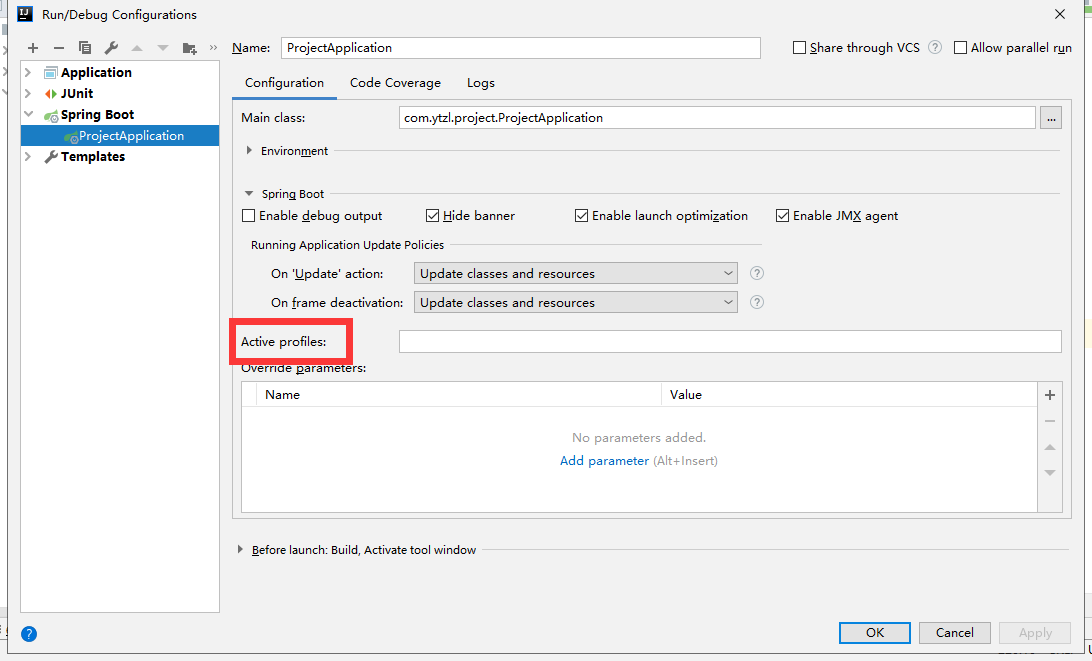
Task: Select Application node in tree
Action: (x=96, y=72)
